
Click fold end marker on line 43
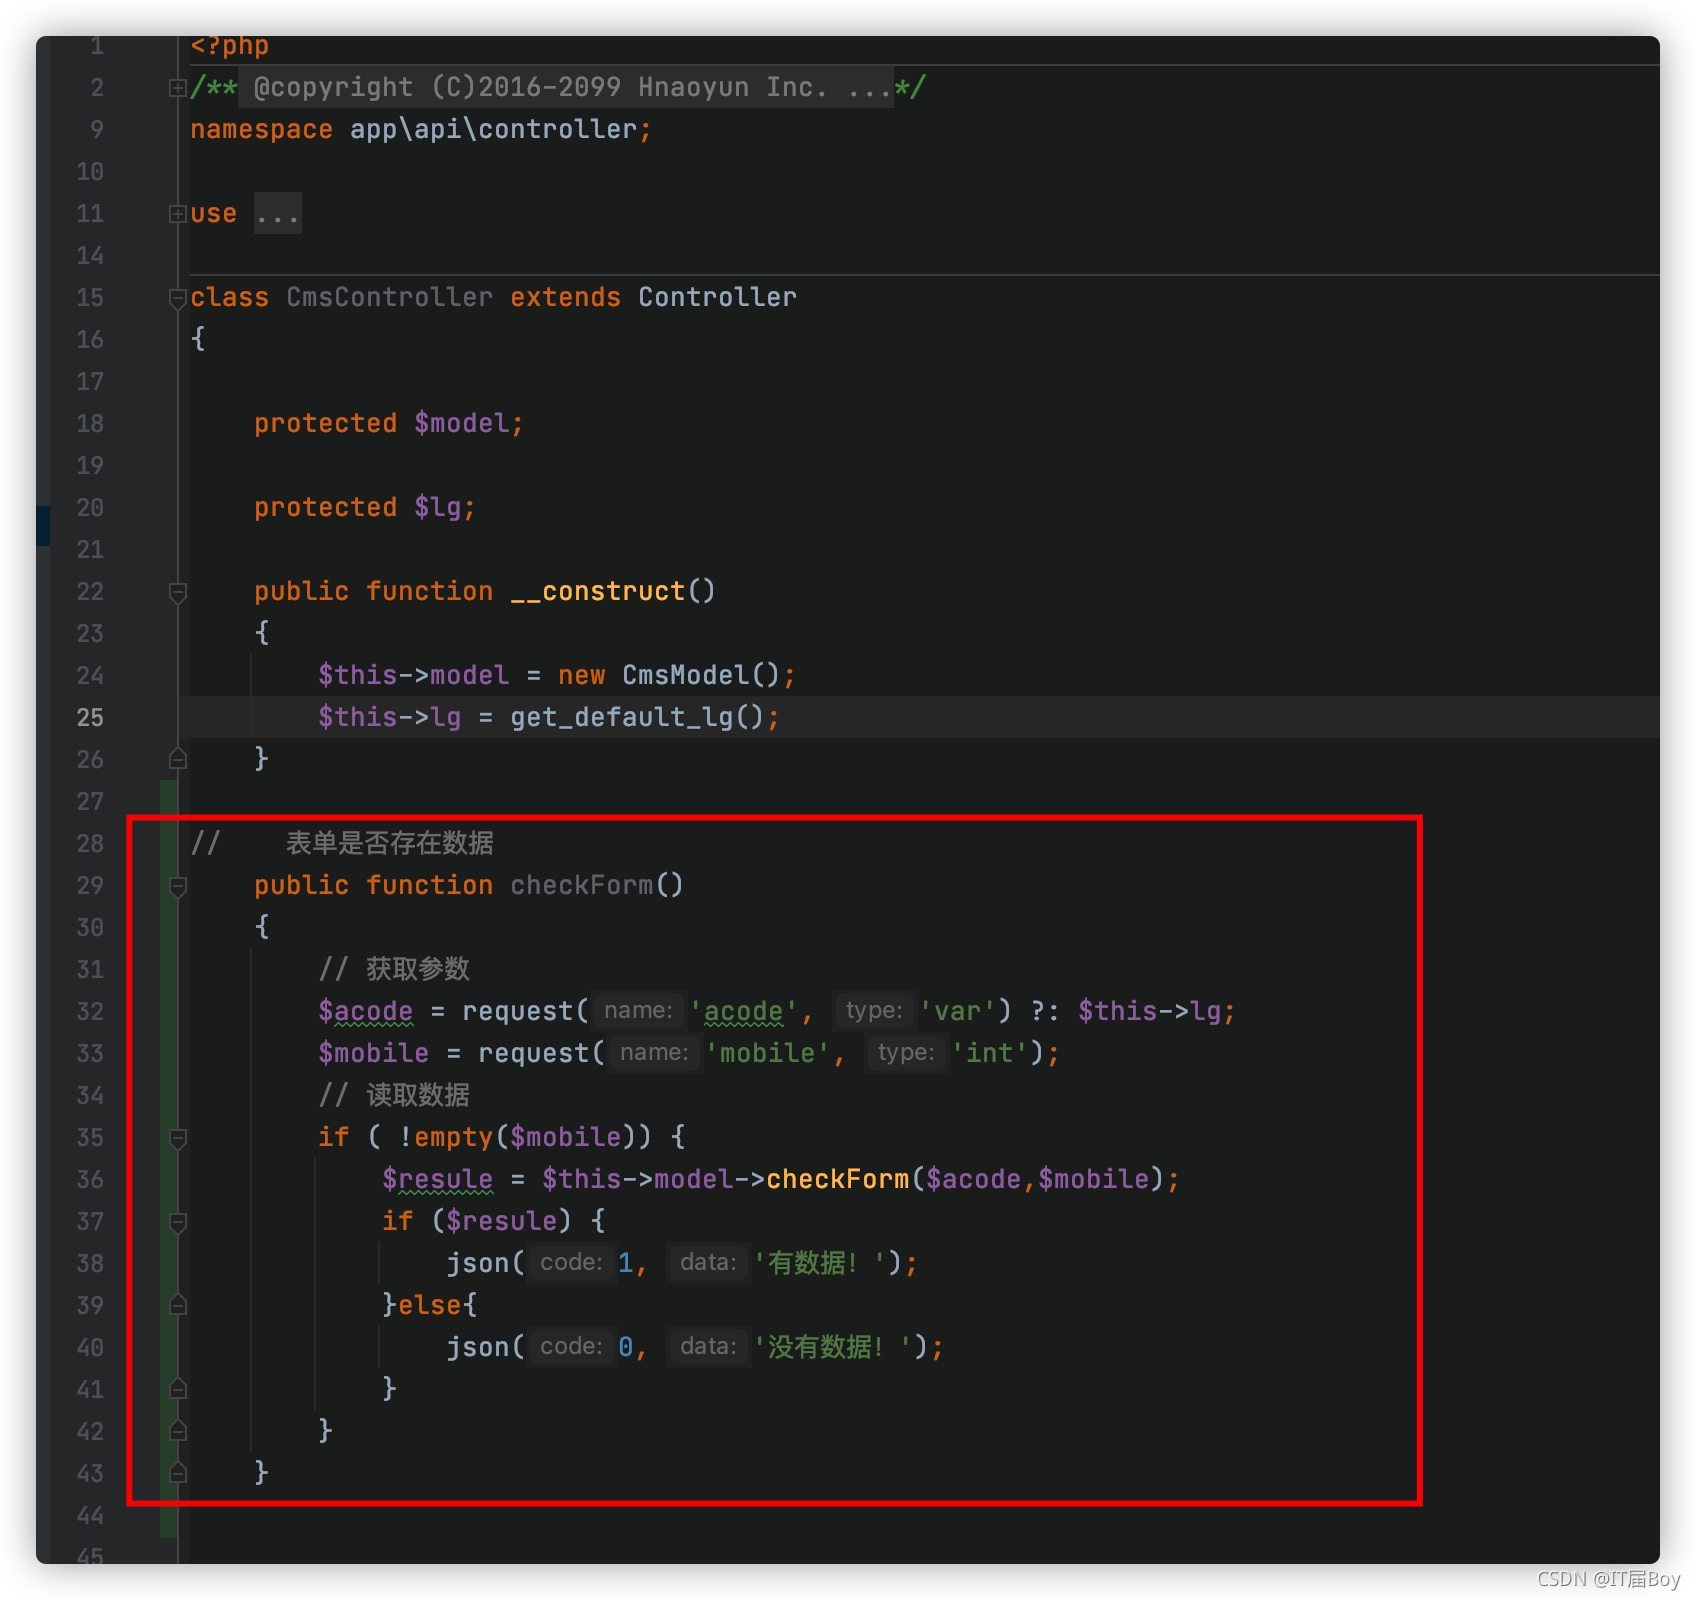pyautogui.click(x=177, y=1473)
